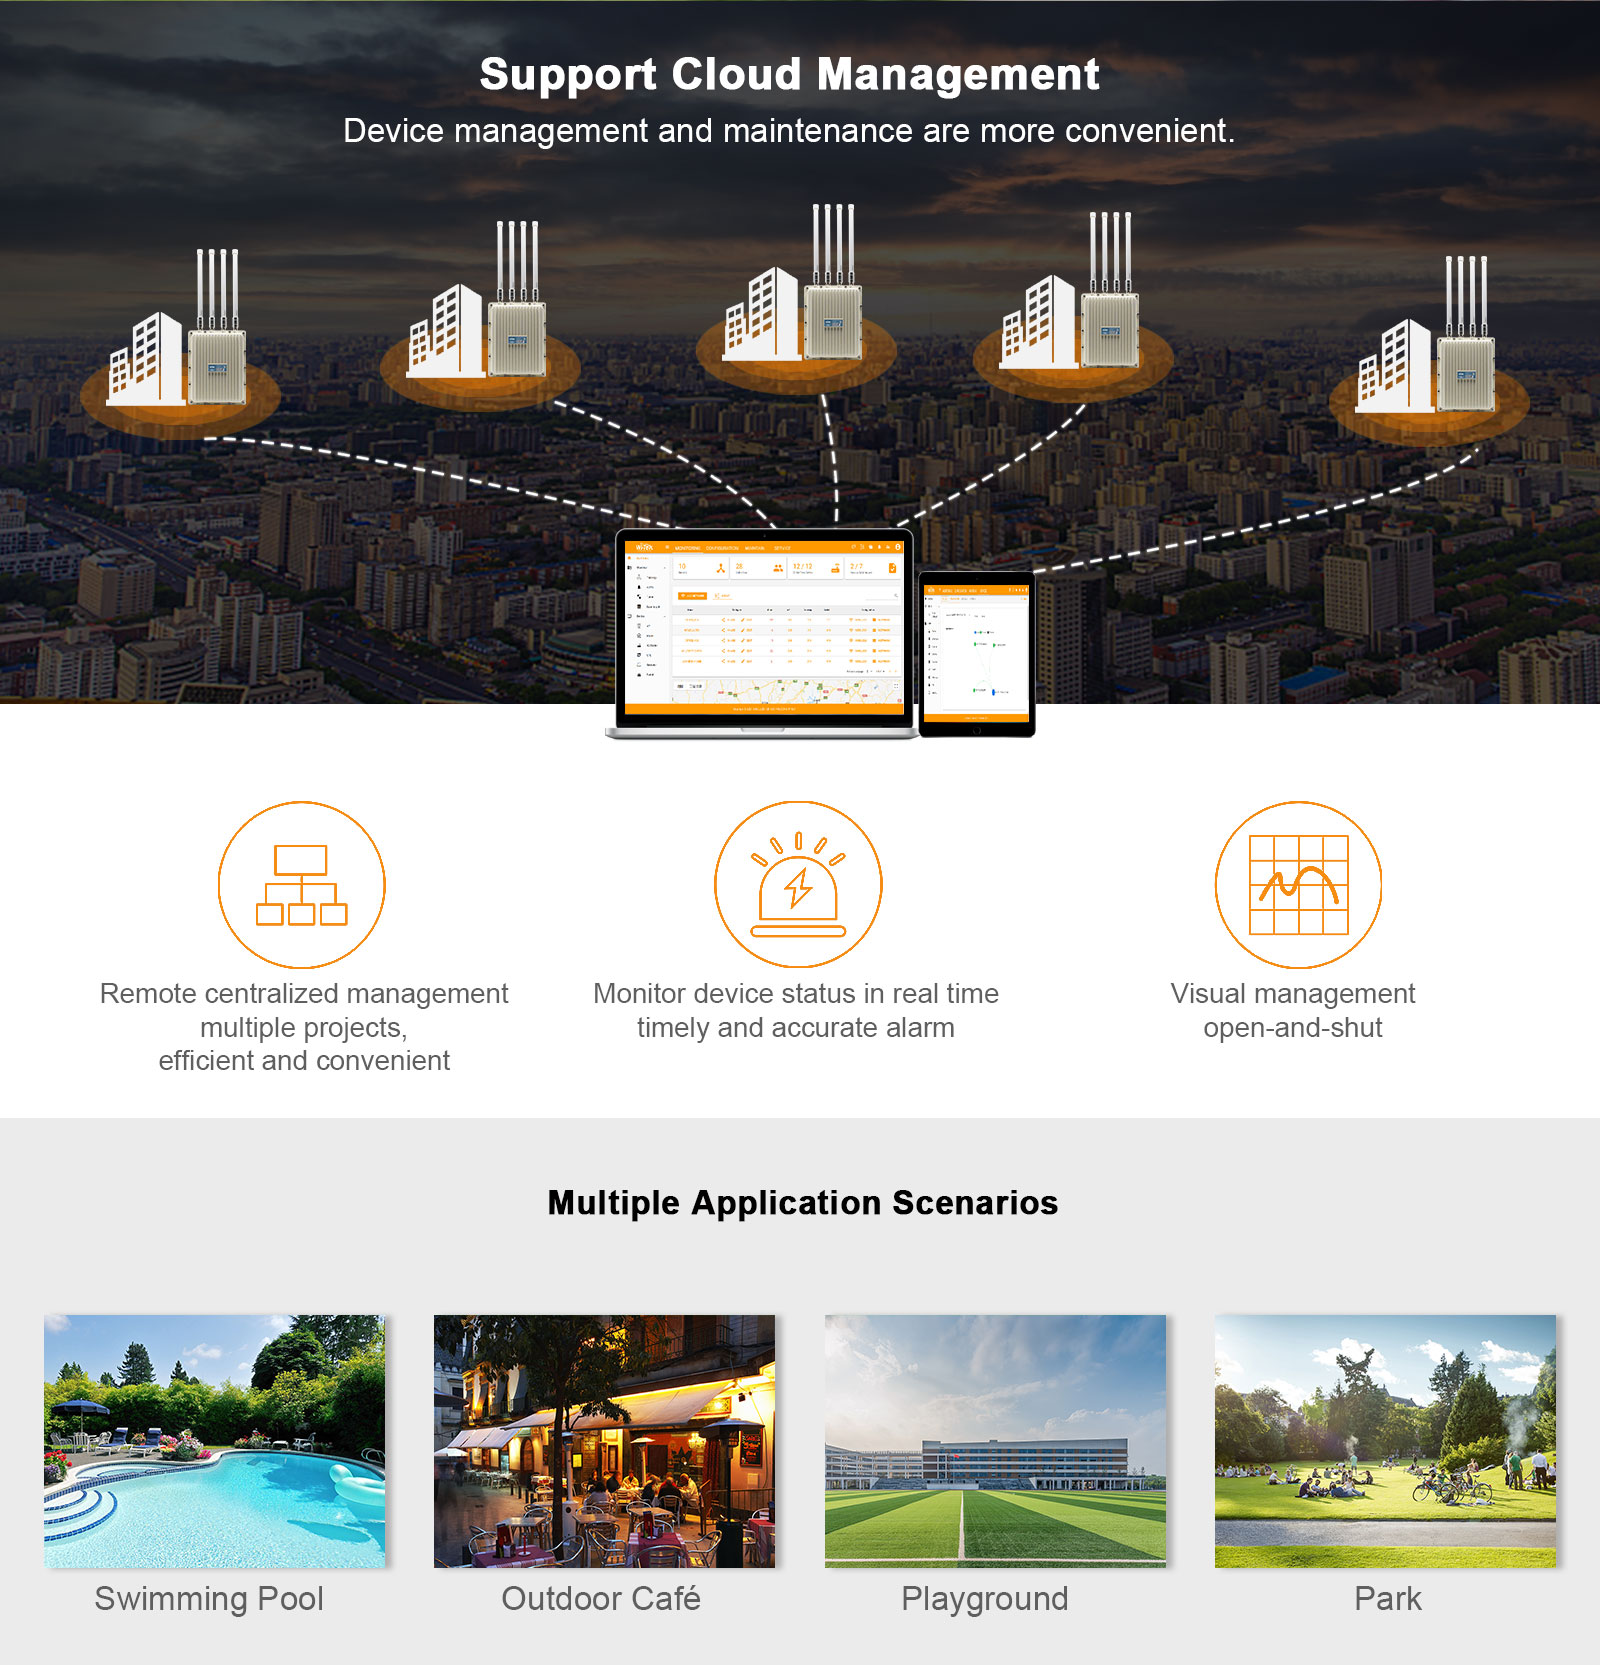Image resolution: width=1600 pixels, height=1665 pixels.
Task: Click the network hierarchy tree icon
Action: pyautogui.click(x=301, y=885)
